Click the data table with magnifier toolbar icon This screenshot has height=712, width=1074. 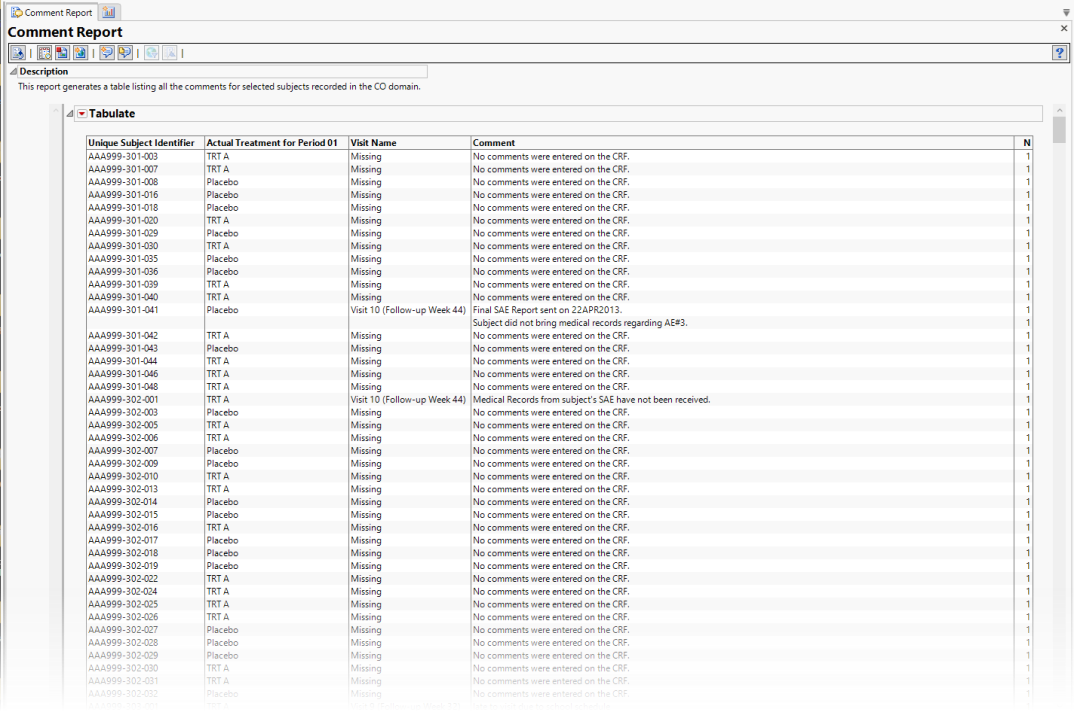pyautogui.click(x=45, y=53)
